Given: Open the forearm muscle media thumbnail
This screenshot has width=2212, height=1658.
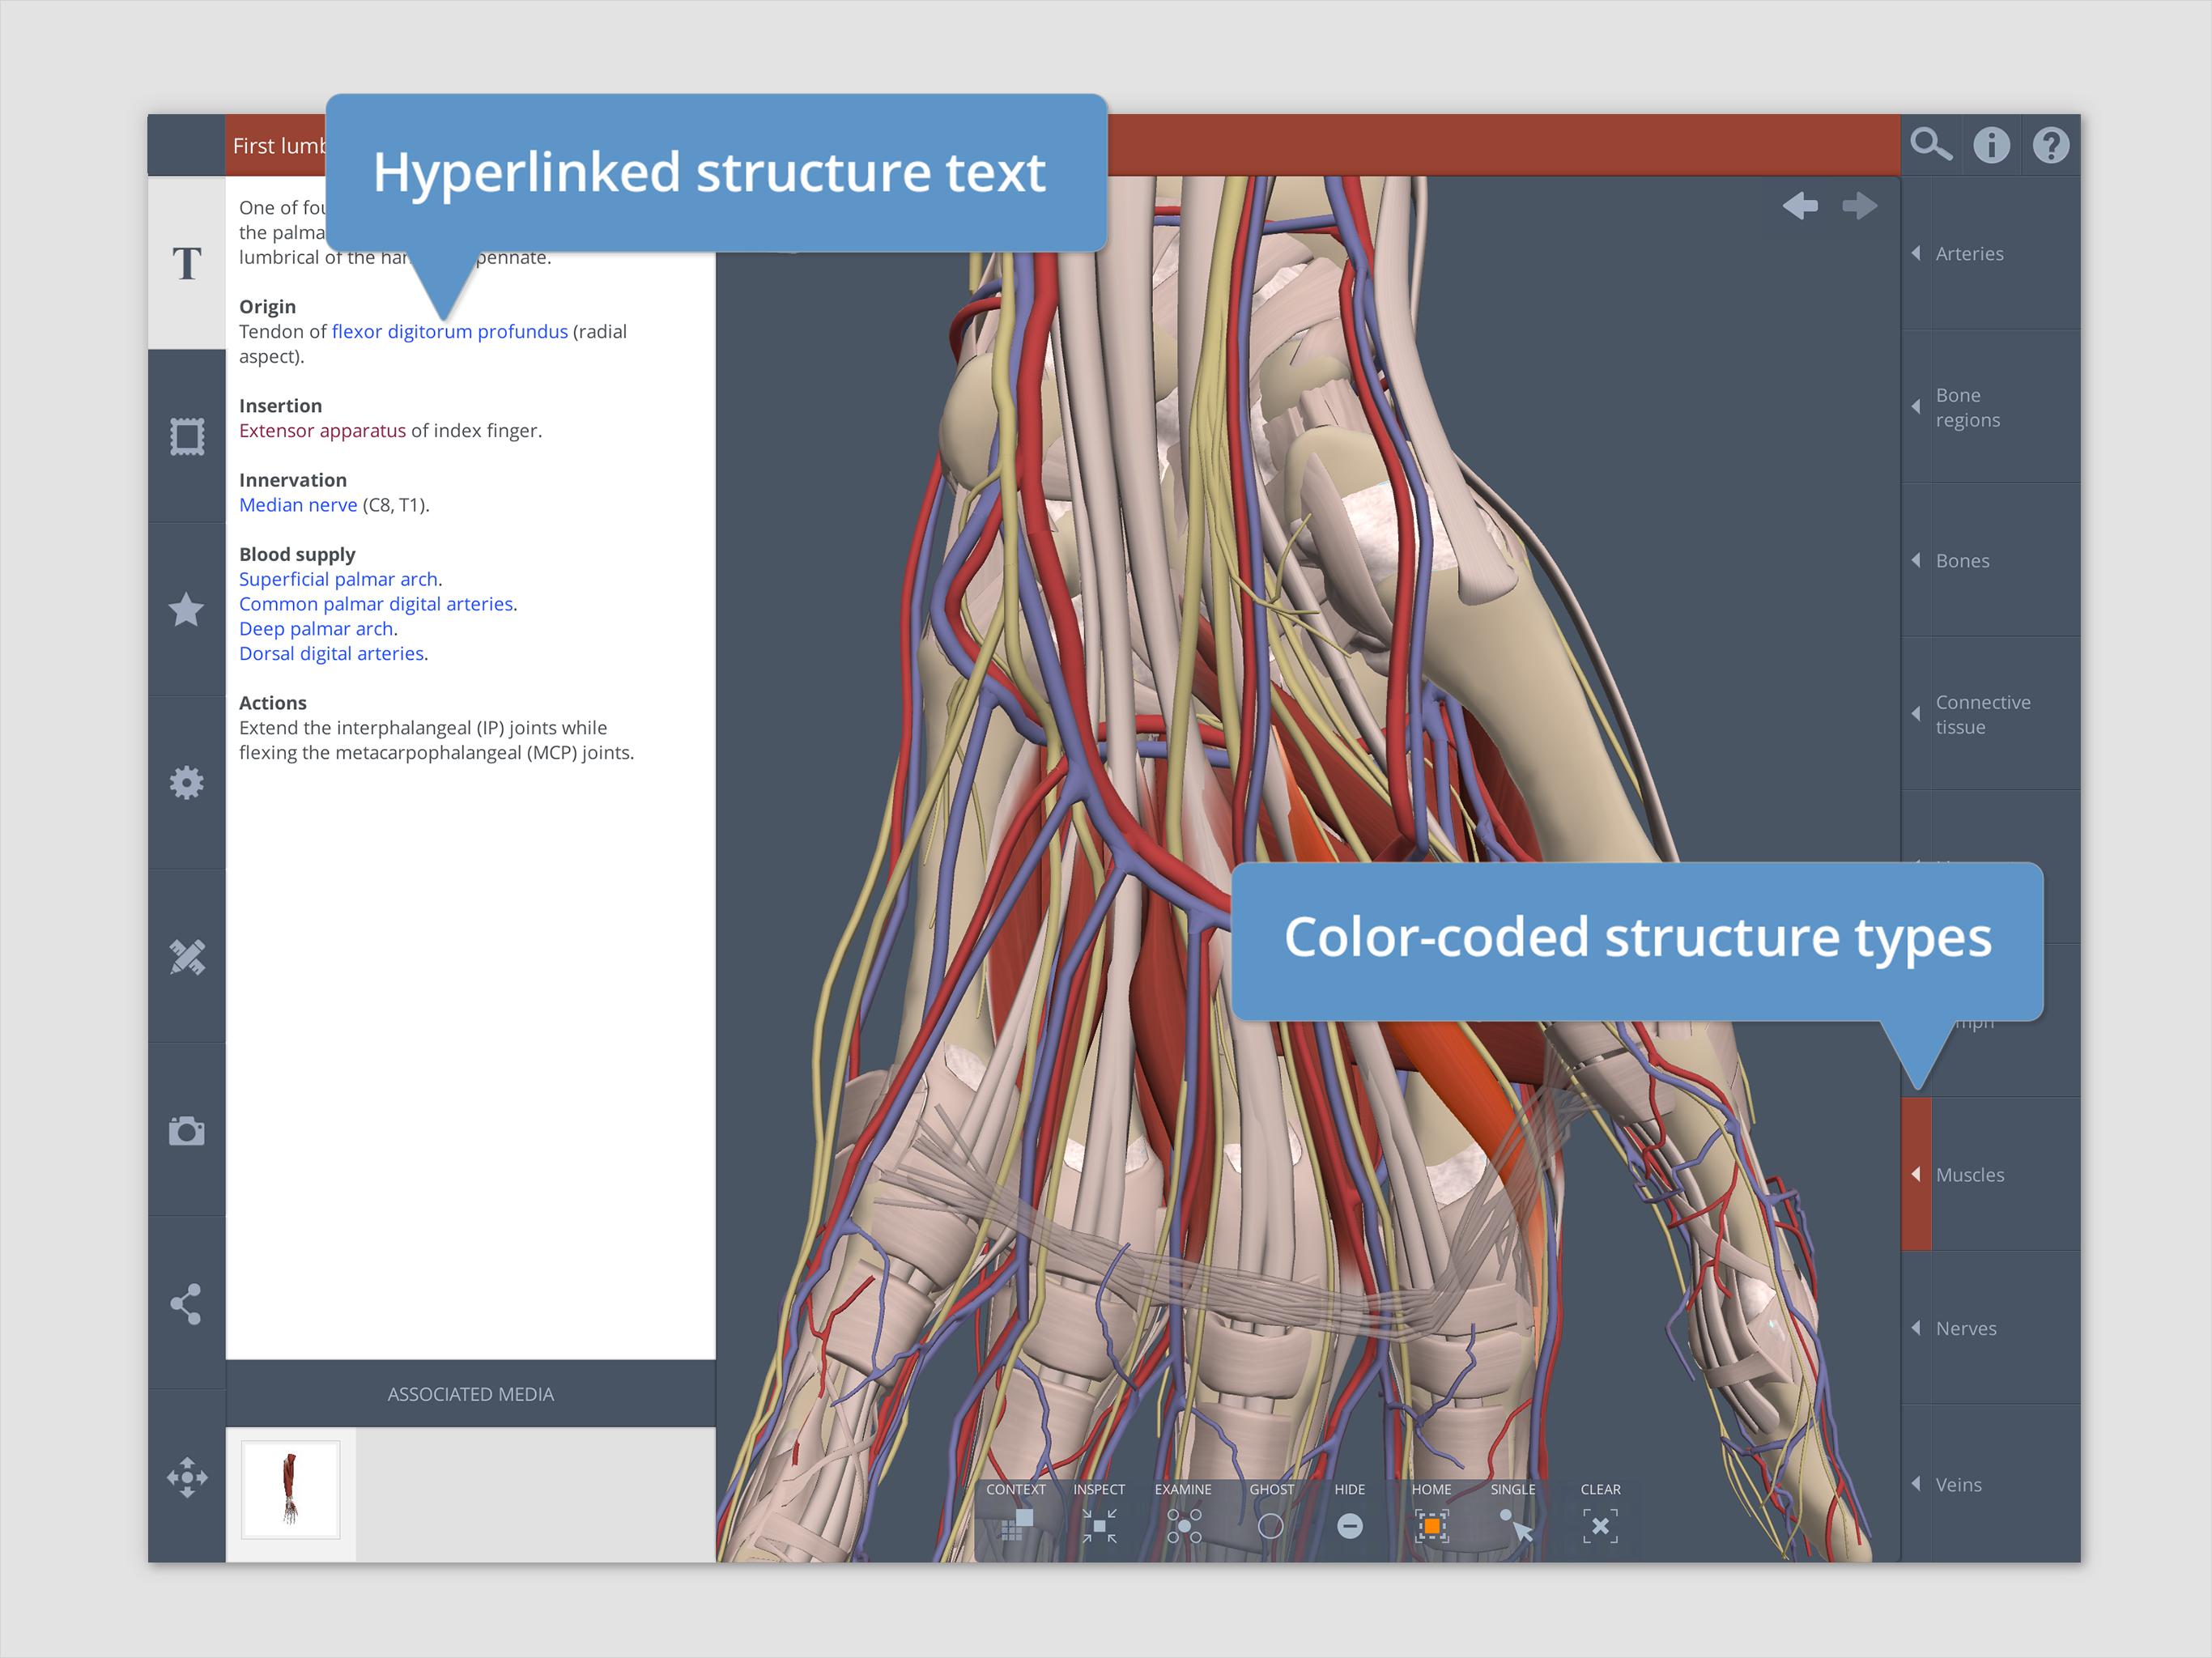Looking at the screenshot, I should coord(290,1489).
